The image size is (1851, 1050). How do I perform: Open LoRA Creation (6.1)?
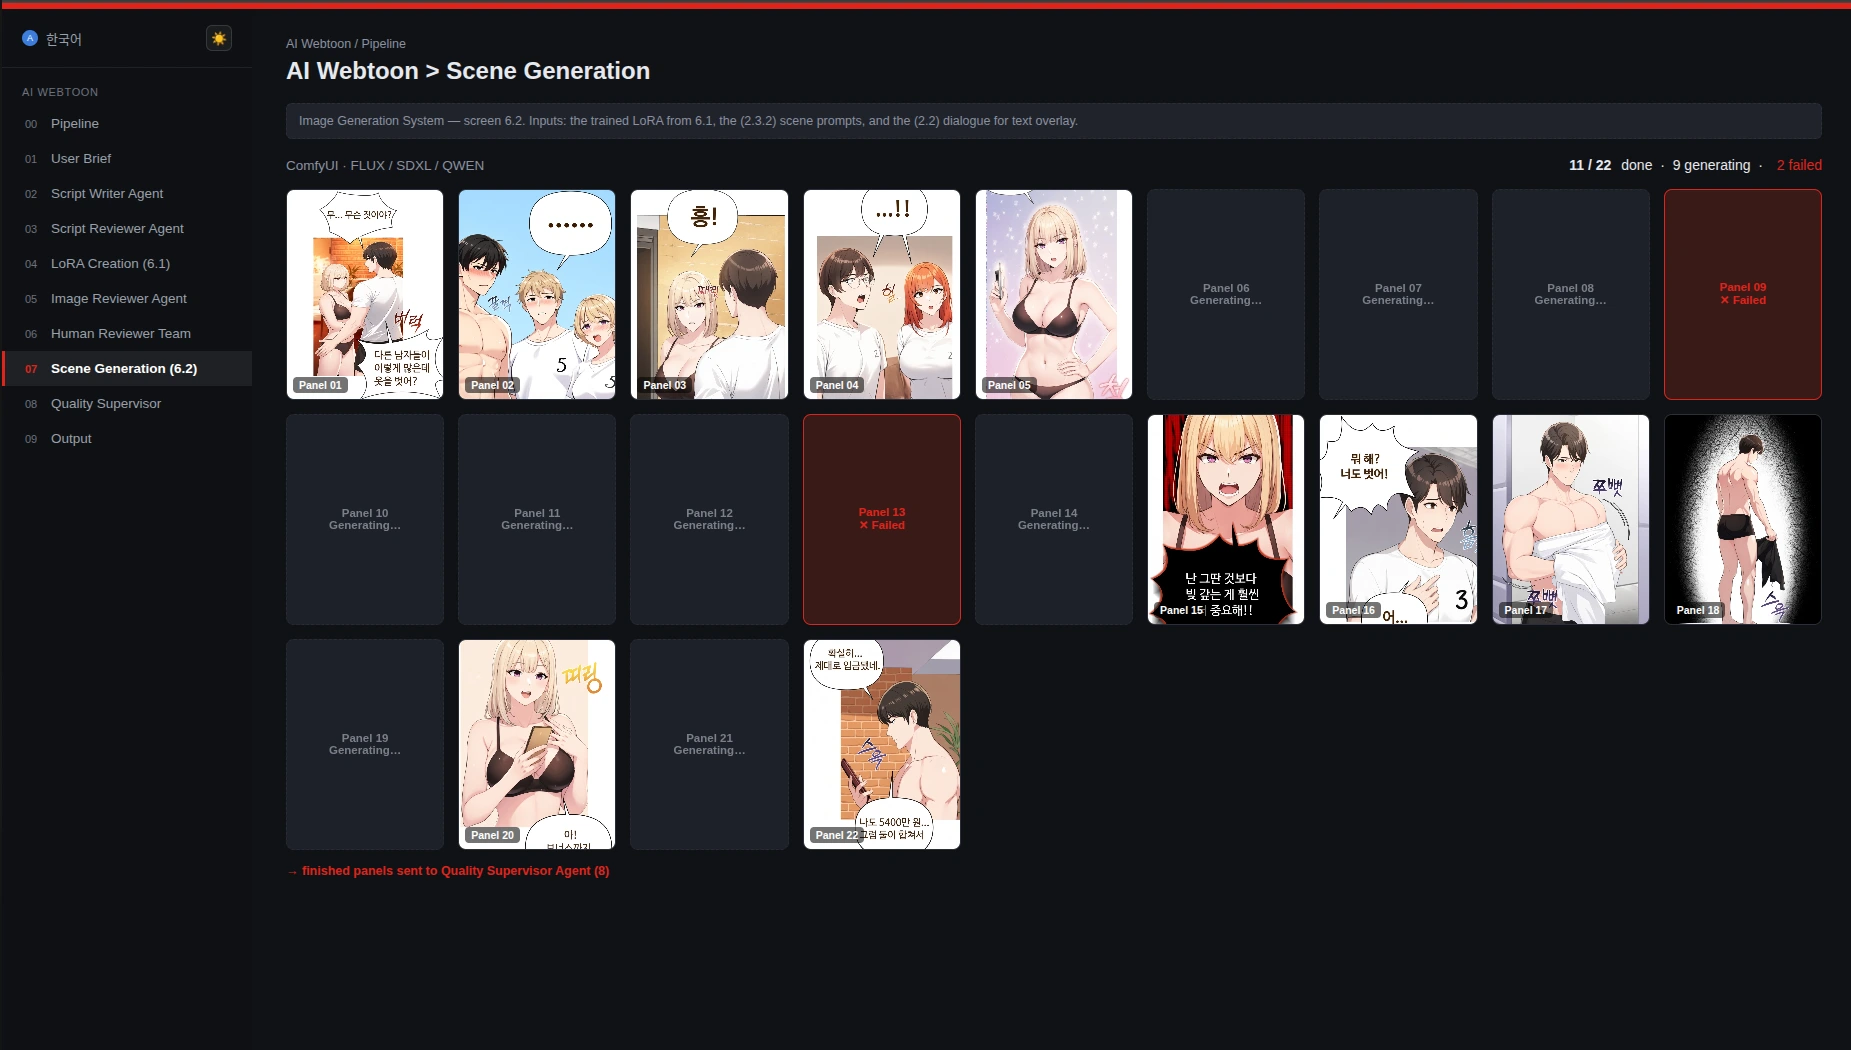127,264
